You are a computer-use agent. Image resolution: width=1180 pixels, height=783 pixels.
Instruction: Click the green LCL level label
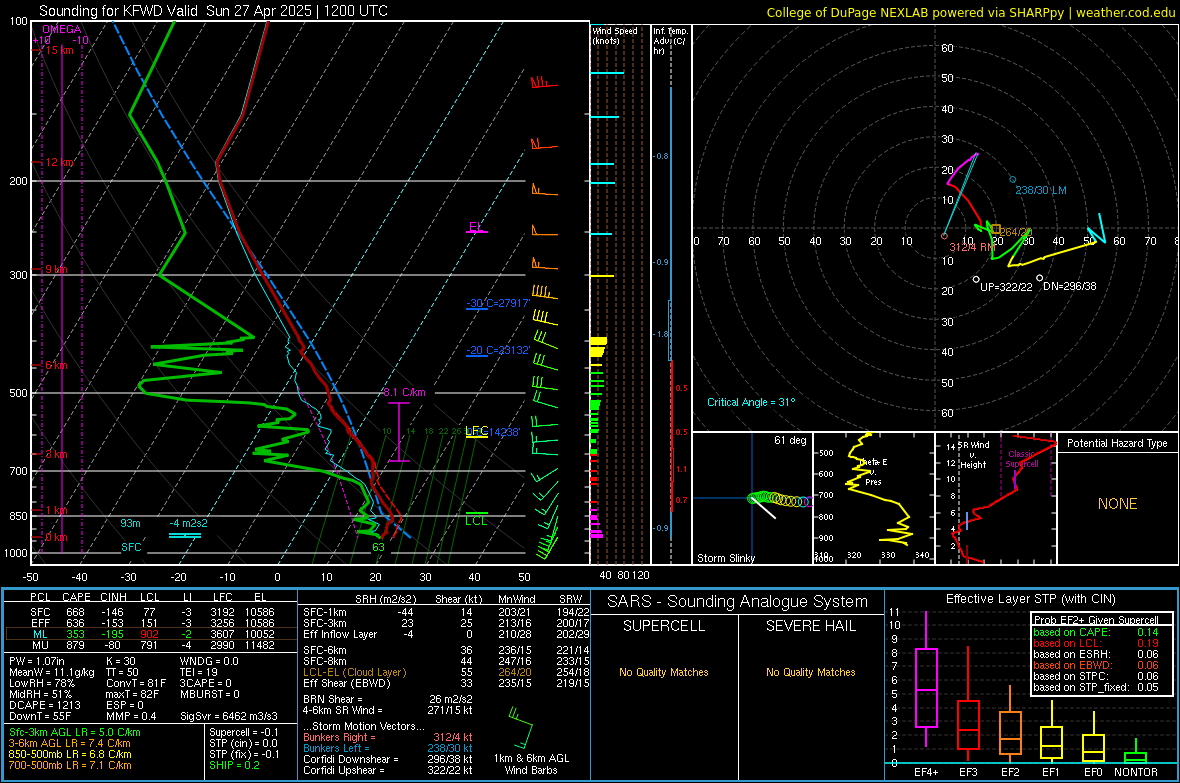[476, 520]
